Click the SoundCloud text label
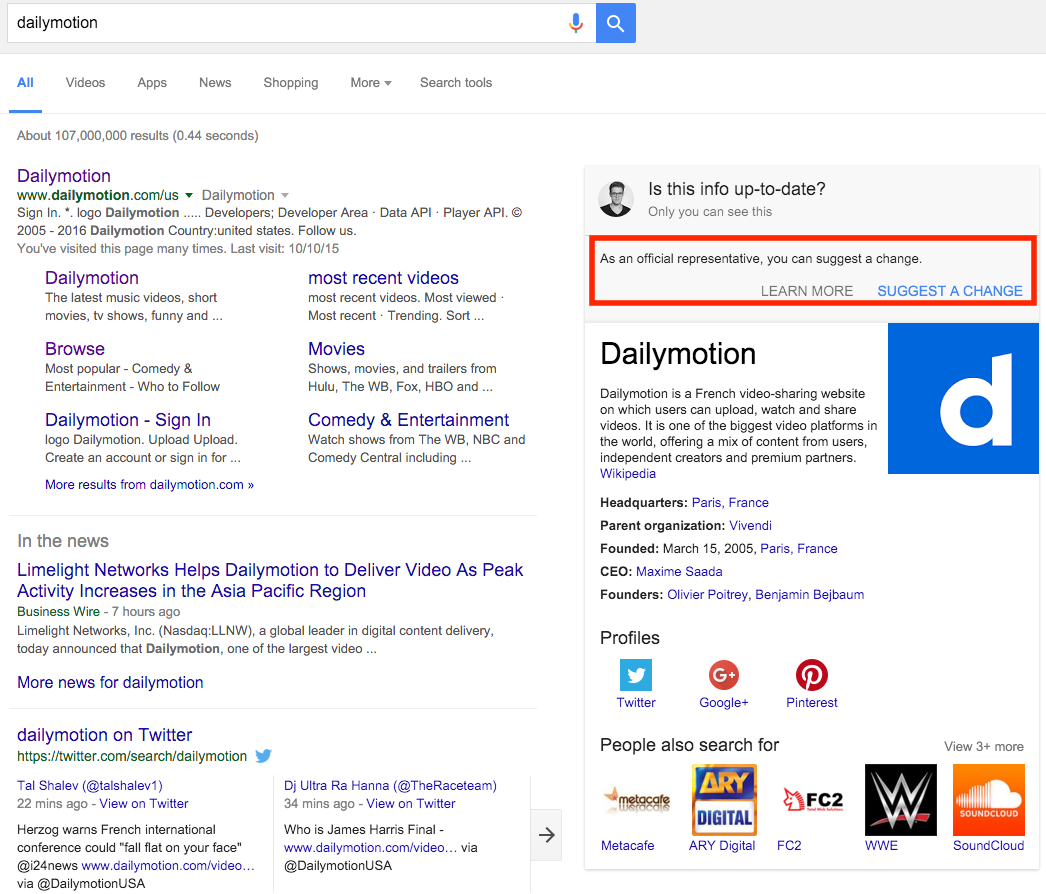This screenshot has height=894, width=1046. [989, 845]
